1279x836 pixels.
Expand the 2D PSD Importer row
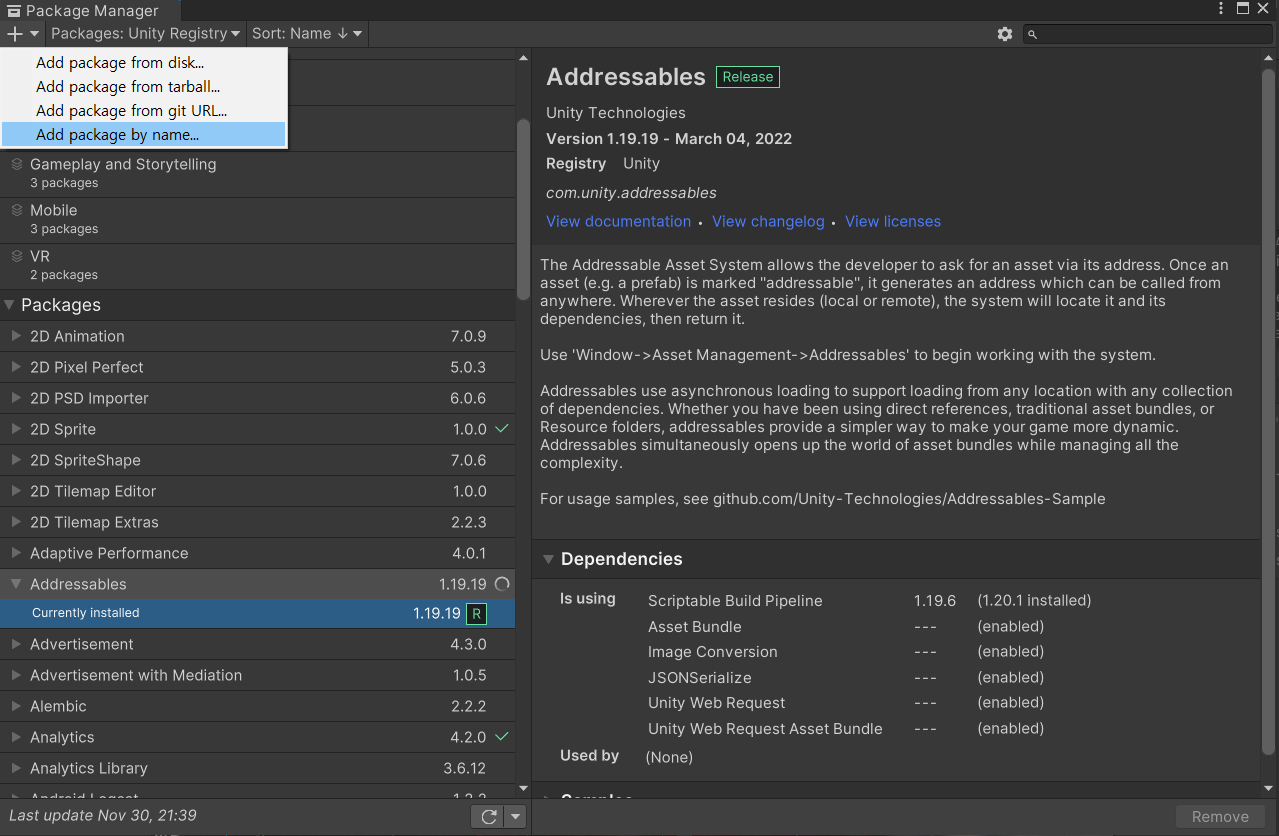coord(16,398)
